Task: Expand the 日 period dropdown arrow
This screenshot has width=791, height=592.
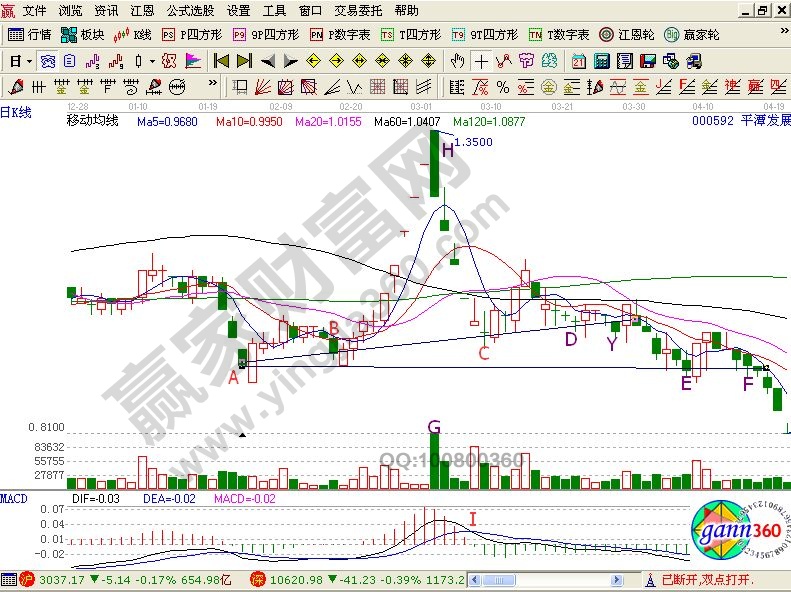Action: [x=29, y=61]
